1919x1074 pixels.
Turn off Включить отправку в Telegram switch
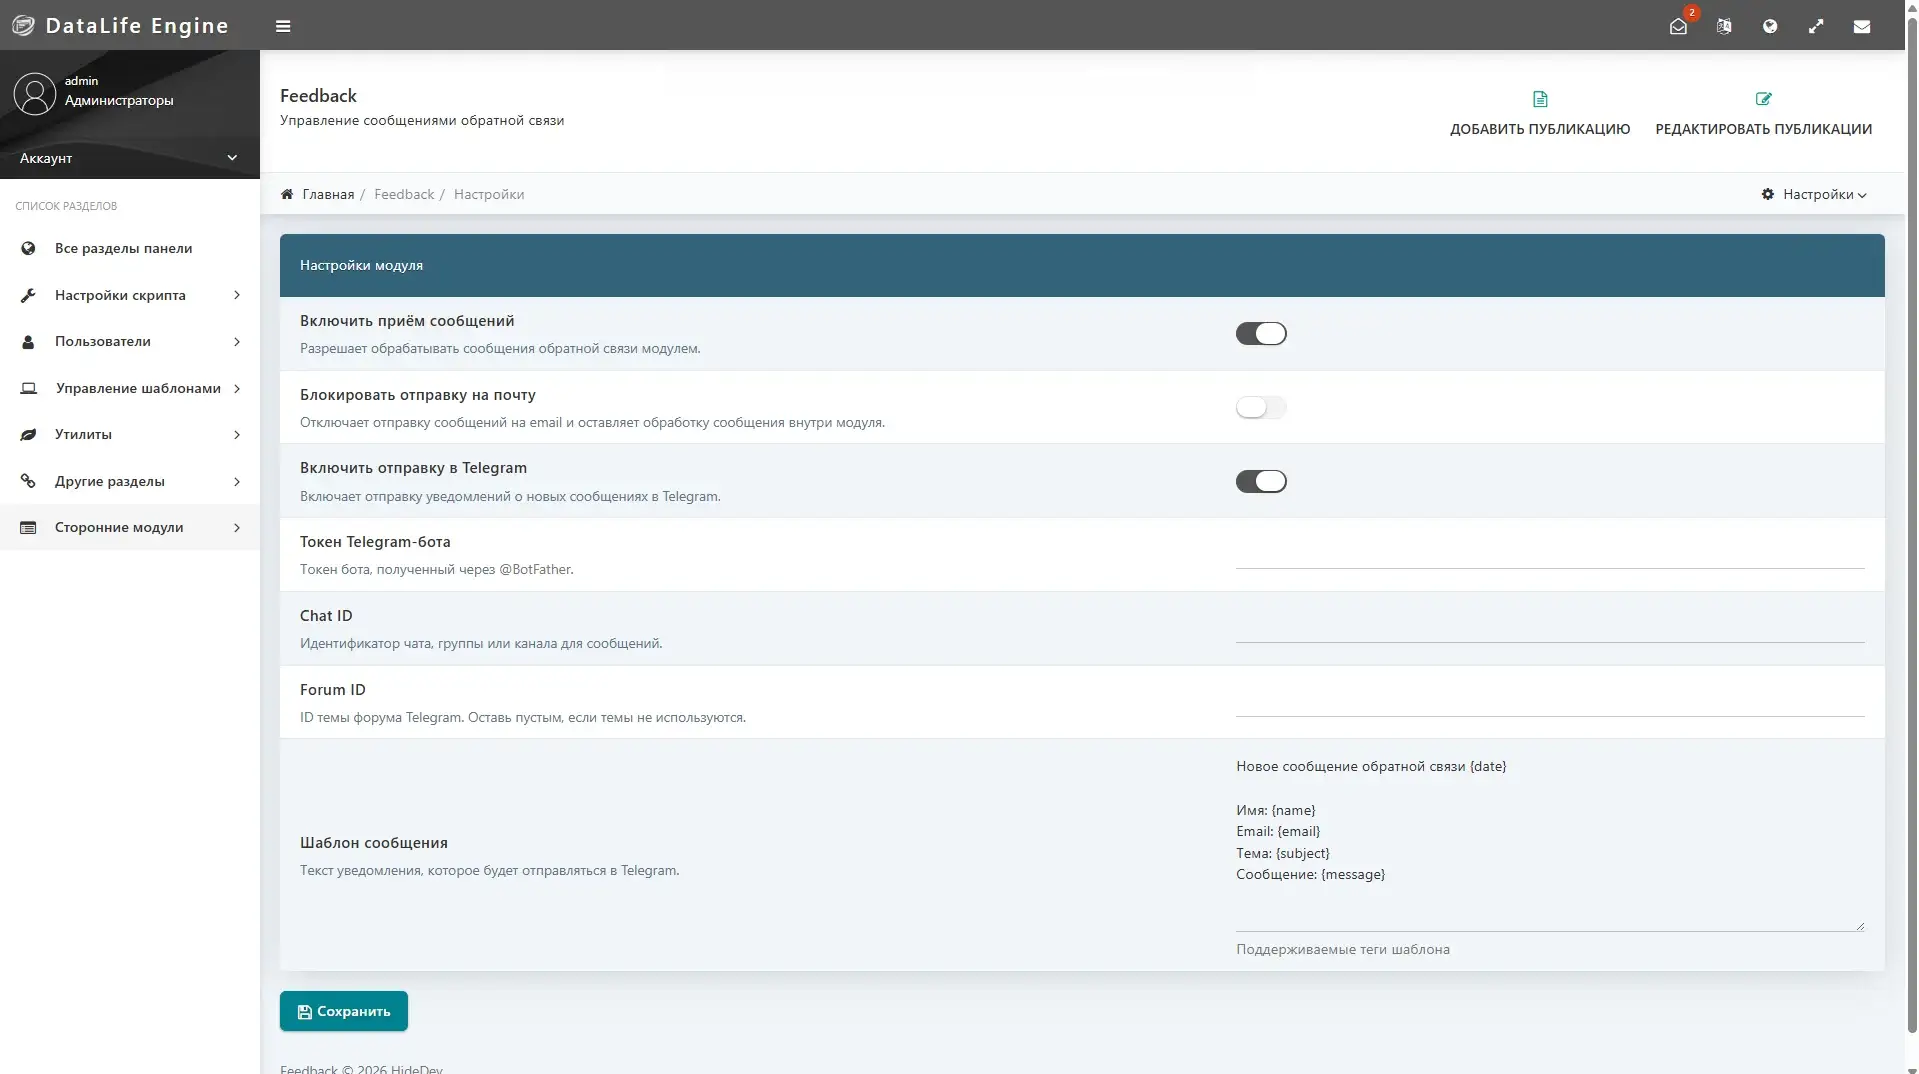1261,482
